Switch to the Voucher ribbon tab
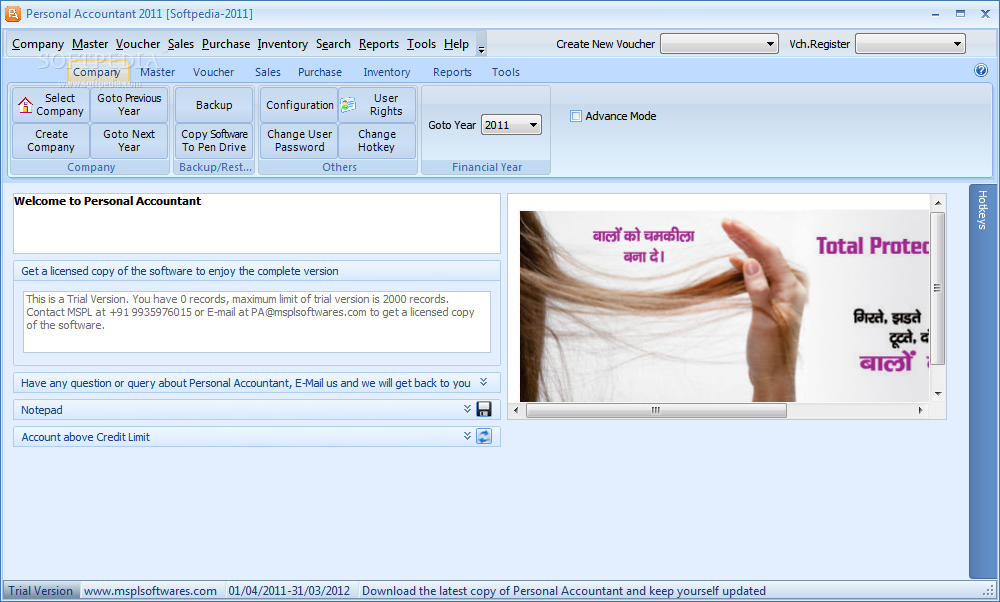This screenshot has width=1000, height=602. click(214, 72)
